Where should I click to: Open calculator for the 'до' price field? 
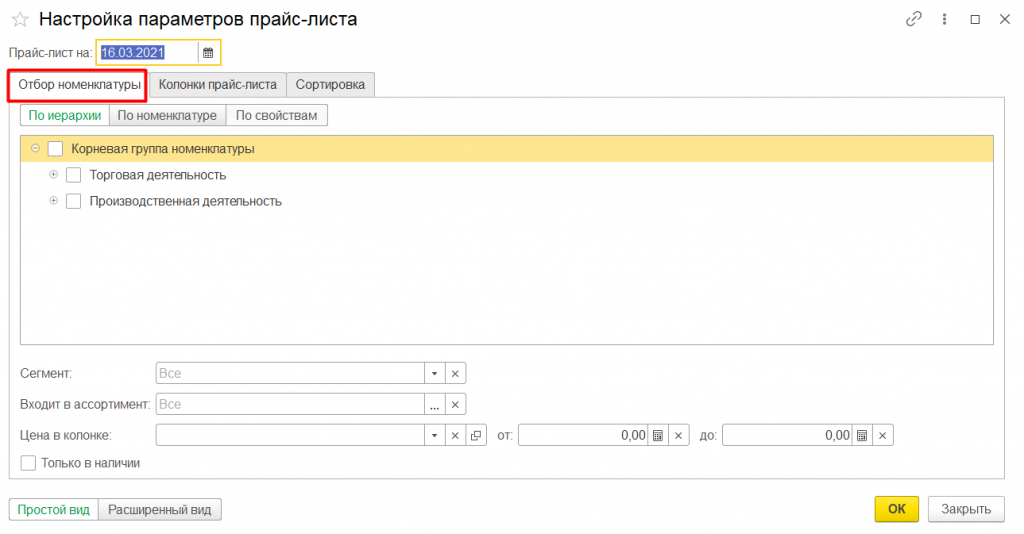(x=861, y=435)
